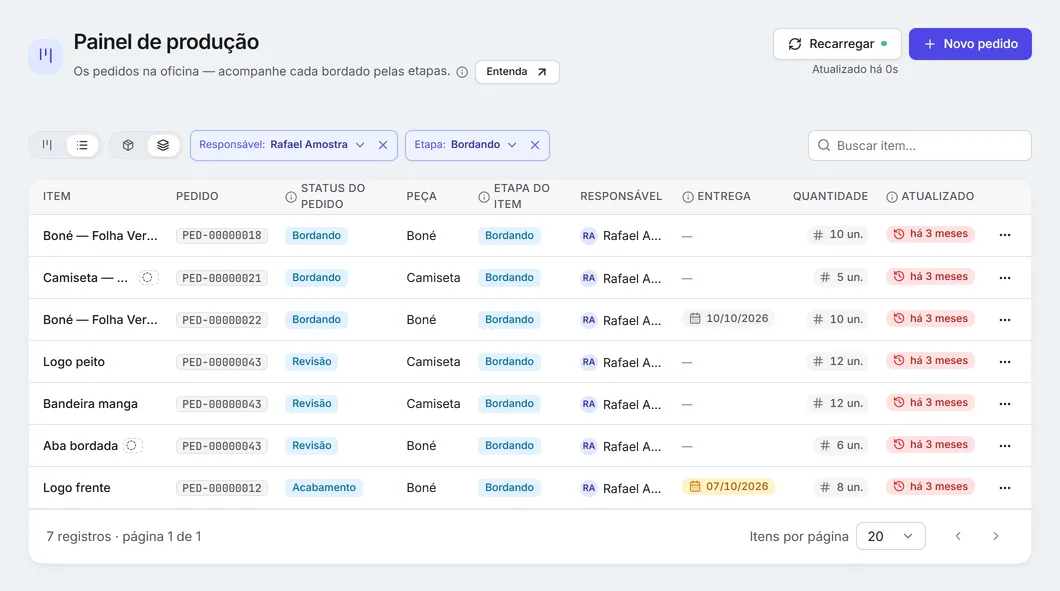Sort by PEÇA column header
The height and width of the screenshot is (591, 1060).
tap(421, 196)
